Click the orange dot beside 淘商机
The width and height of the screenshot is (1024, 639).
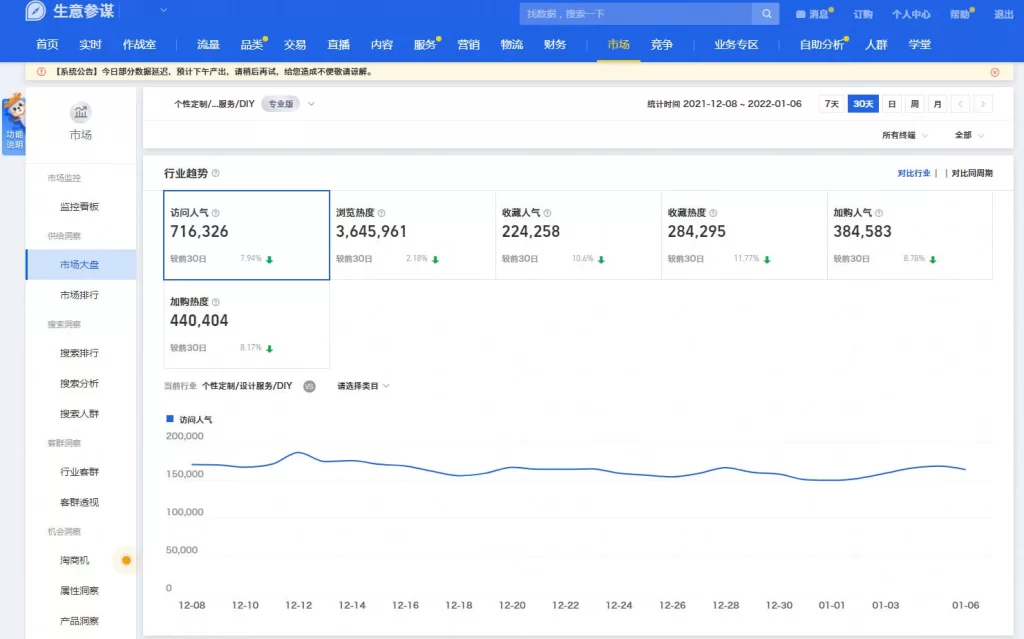[x=126, y=560]
